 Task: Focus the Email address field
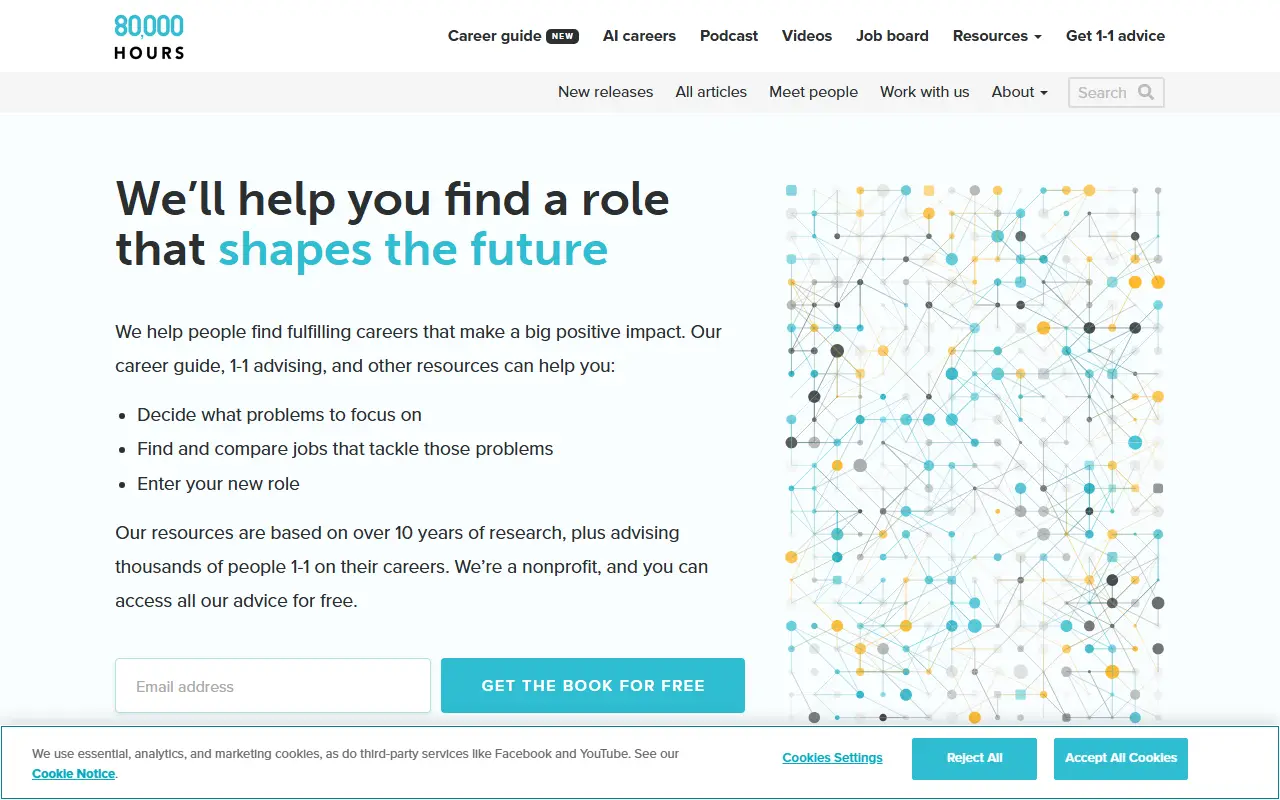[273, 686]
